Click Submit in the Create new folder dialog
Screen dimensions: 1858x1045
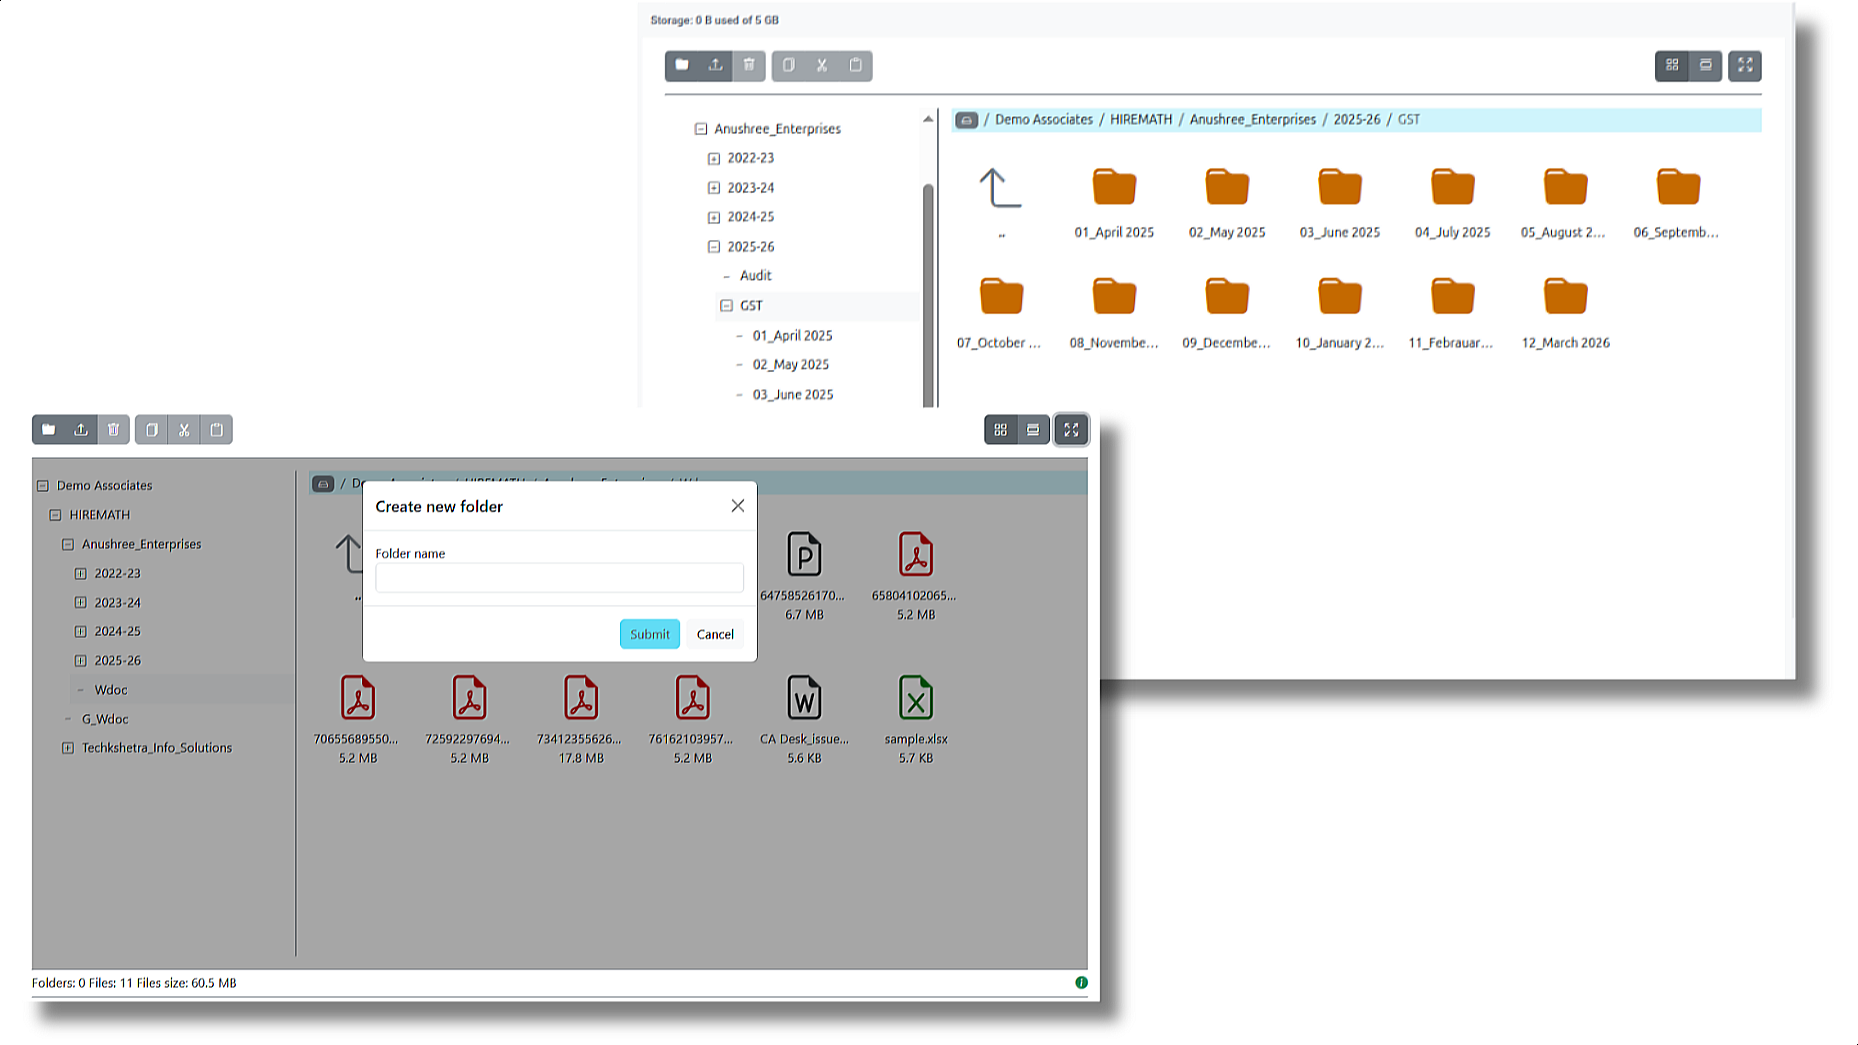pos(649,634)
